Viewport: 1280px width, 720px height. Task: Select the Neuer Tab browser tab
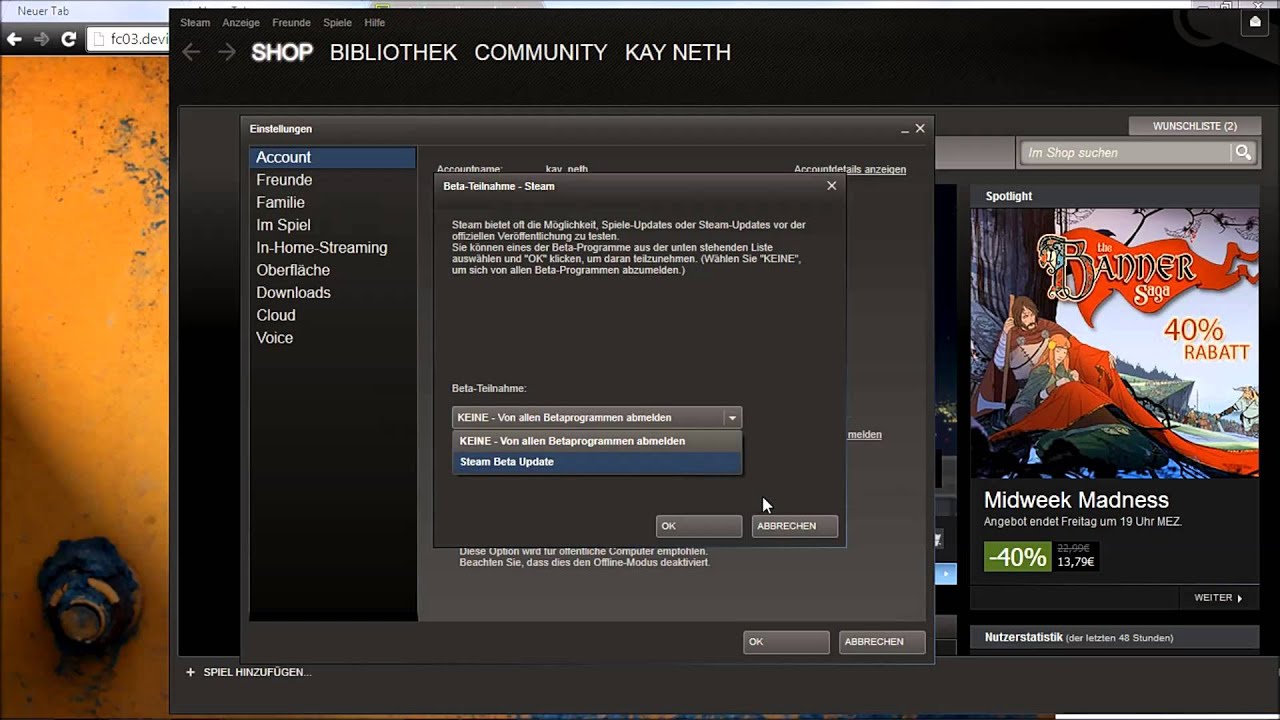(43, 11)
